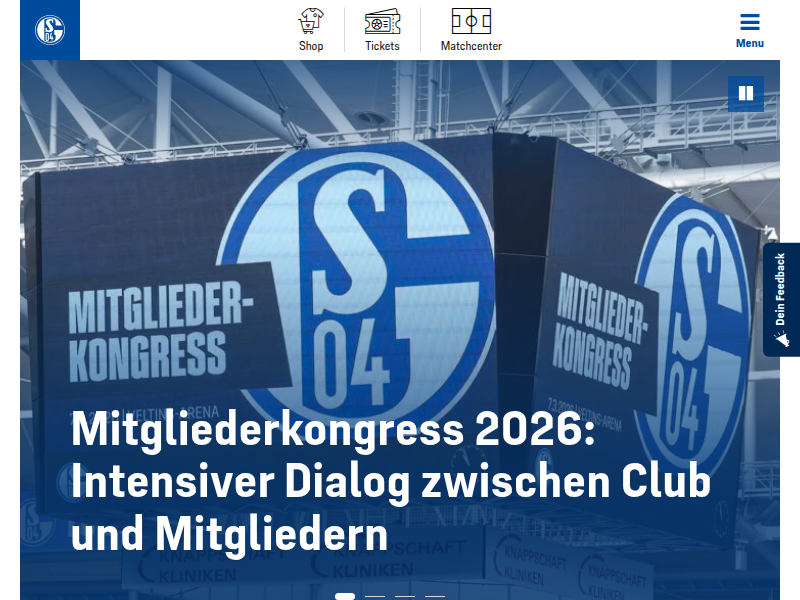800x600 pixels.
Task: Open the Shop text label
Action: (311, 46)
